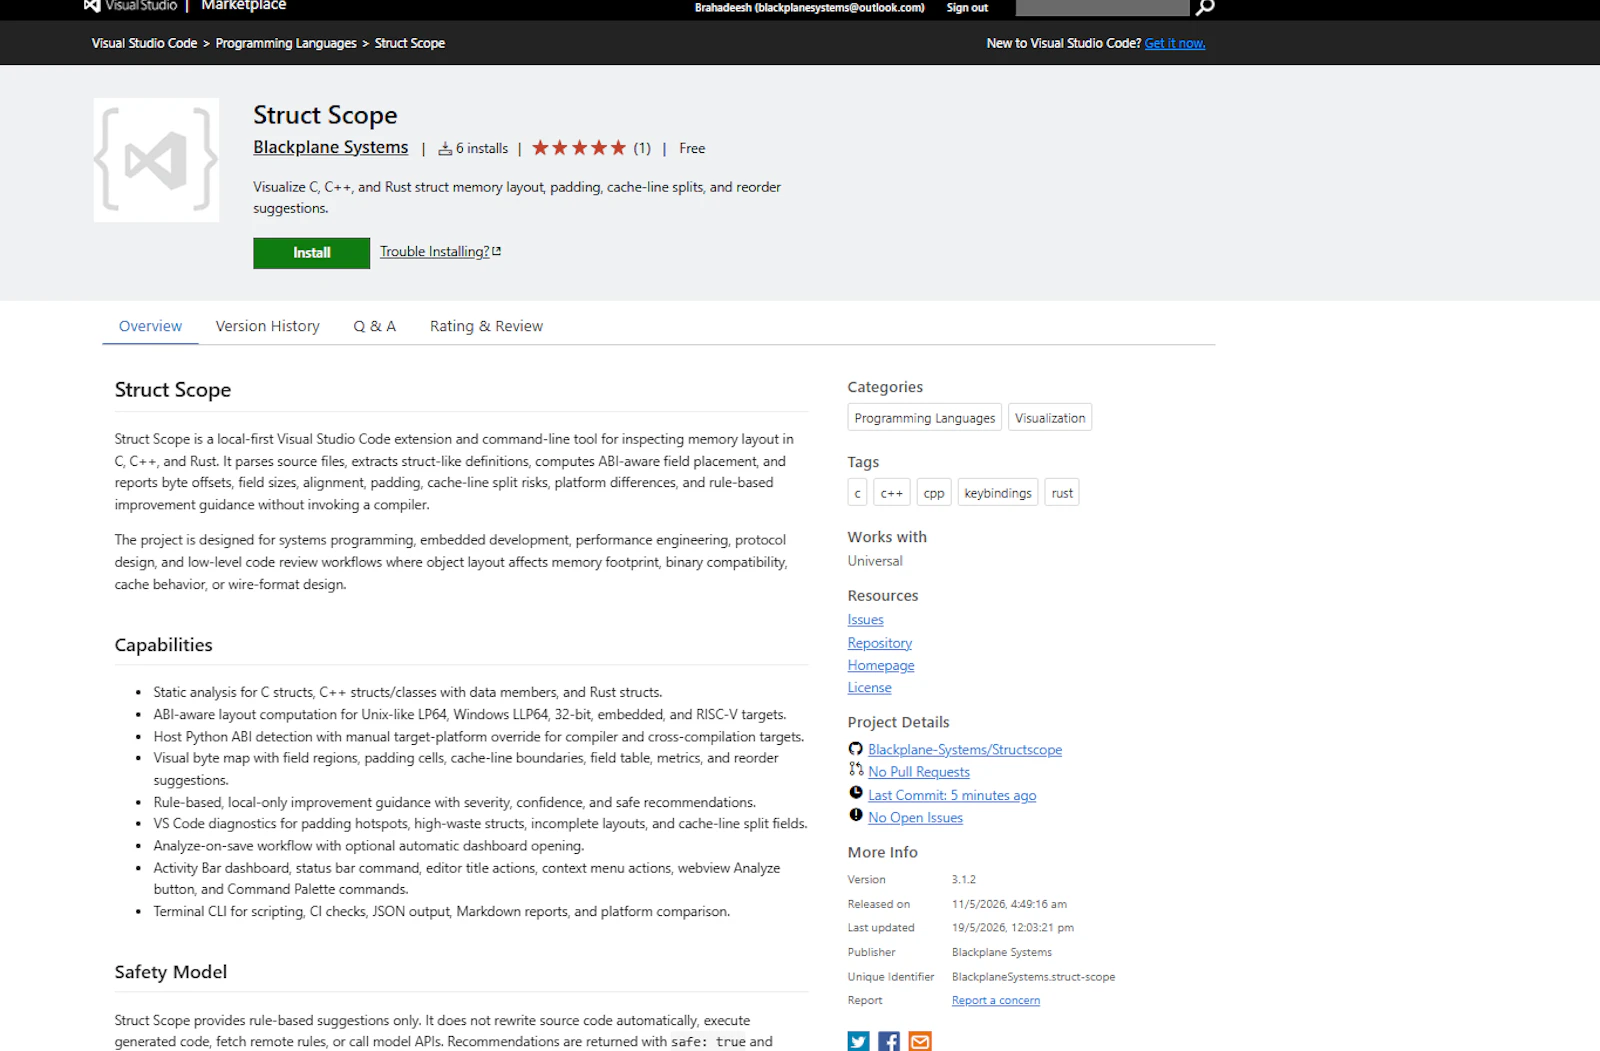Screen dimensions: 1600x1051
Task: Go to Programming Languages breadcrumb
Action: coord(286,44)
